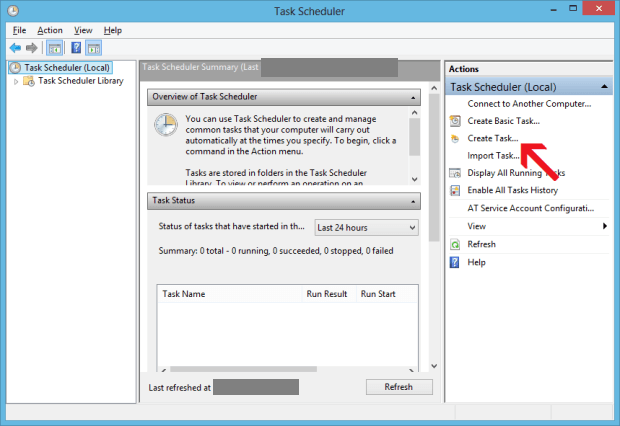This screenshot has width=620, height=426.
Task: Click the Create Basic Task icon
Action: coord(455,121)
